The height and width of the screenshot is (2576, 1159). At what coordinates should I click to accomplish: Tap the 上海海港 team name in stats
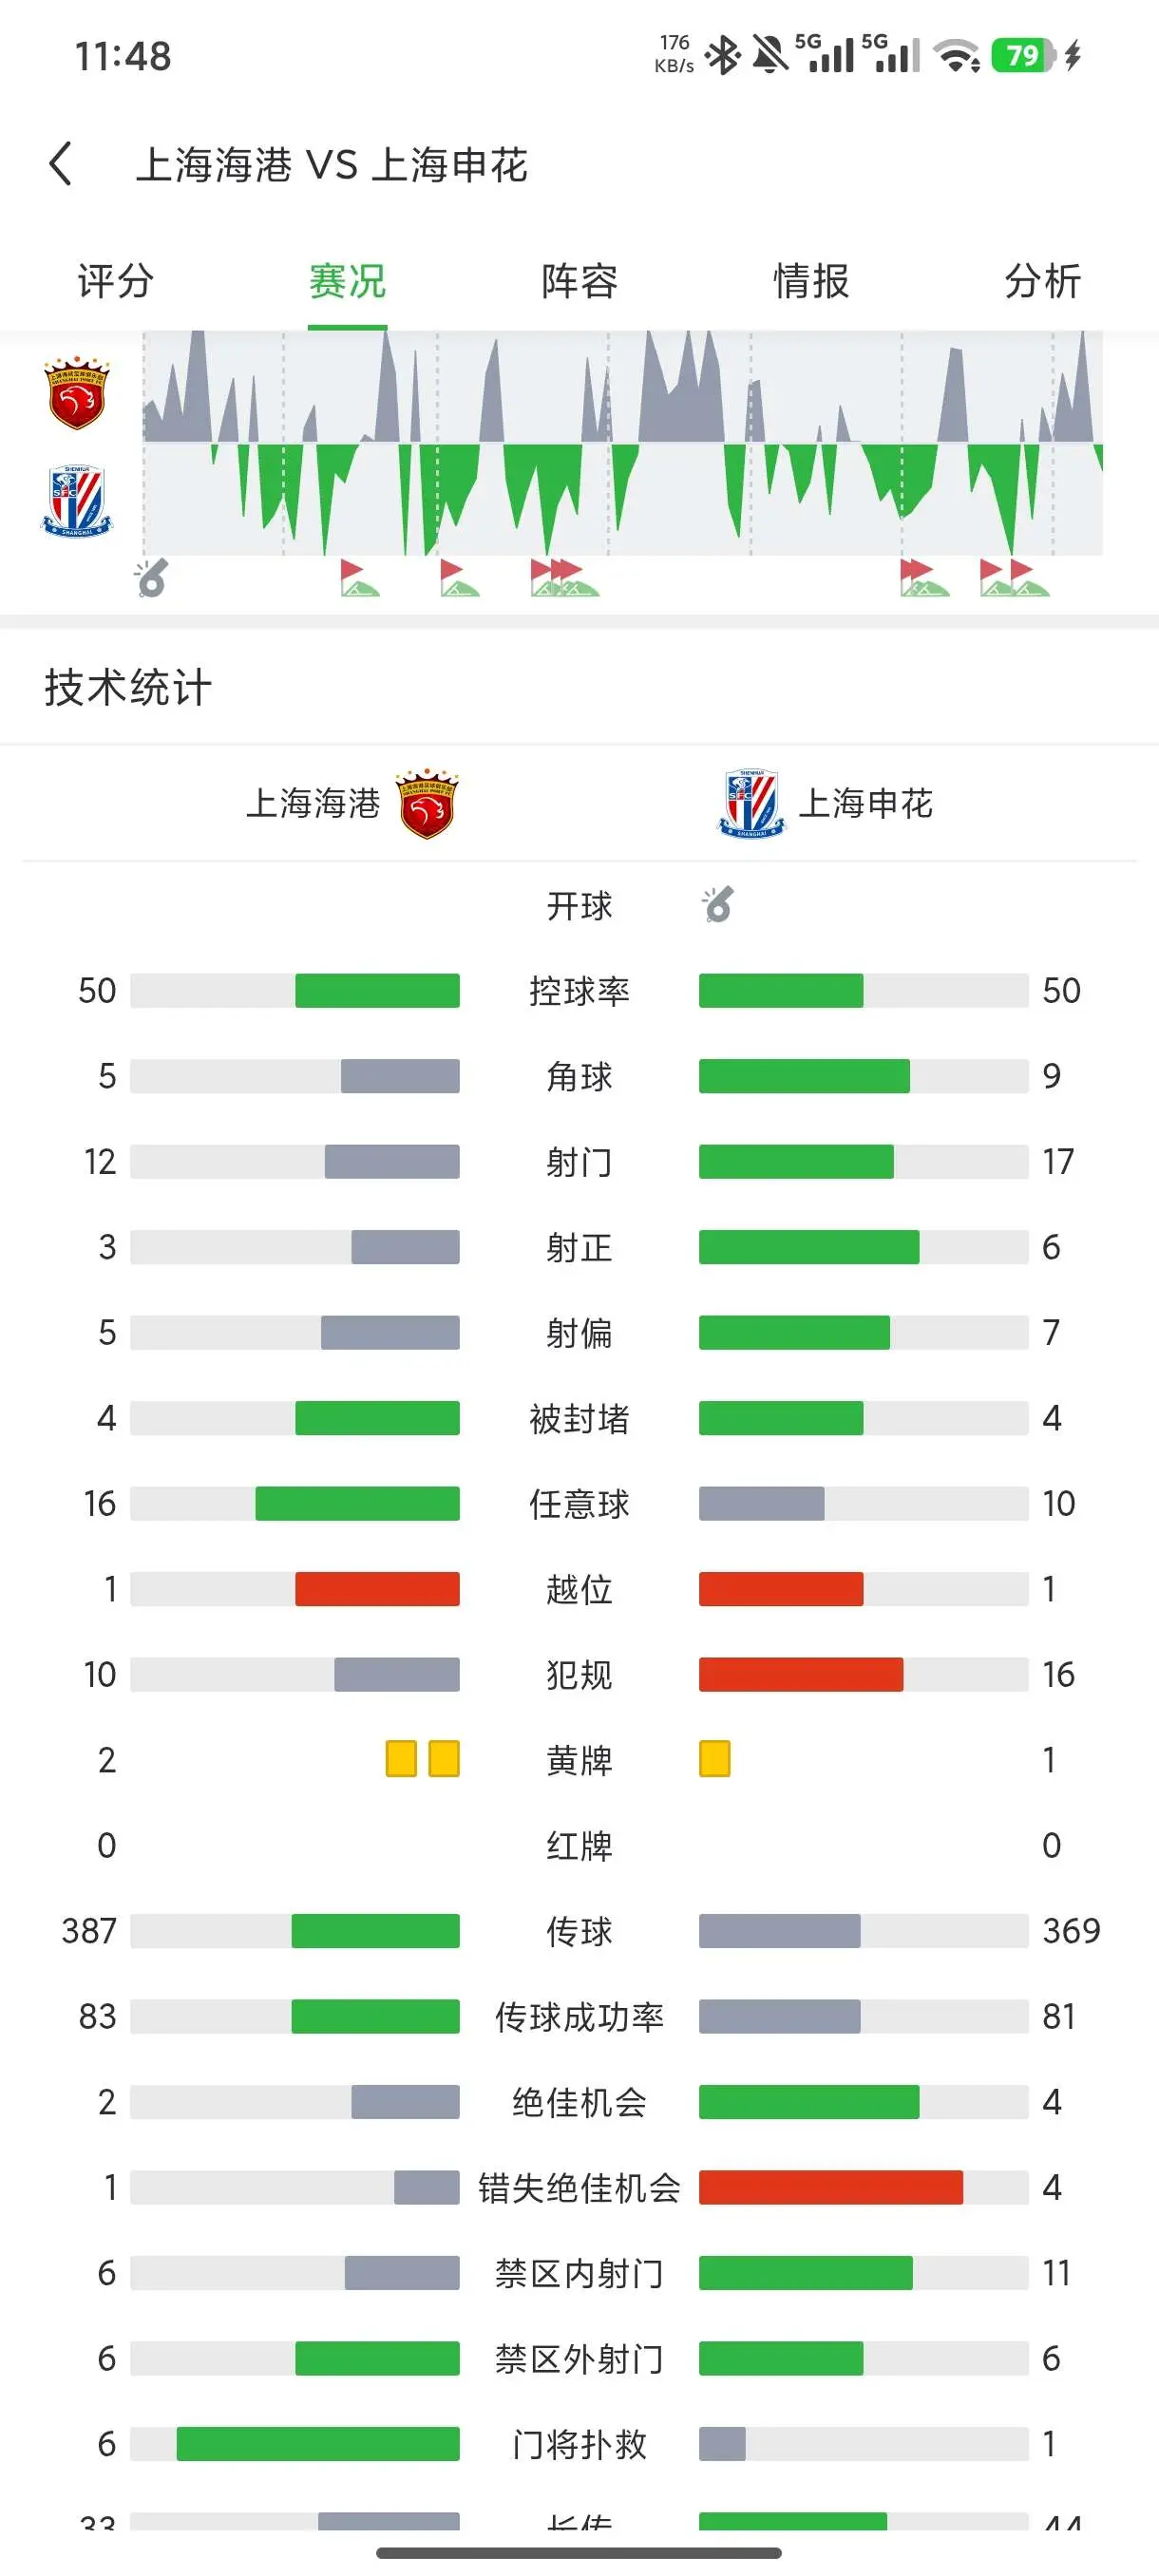[x=313, y=804]
